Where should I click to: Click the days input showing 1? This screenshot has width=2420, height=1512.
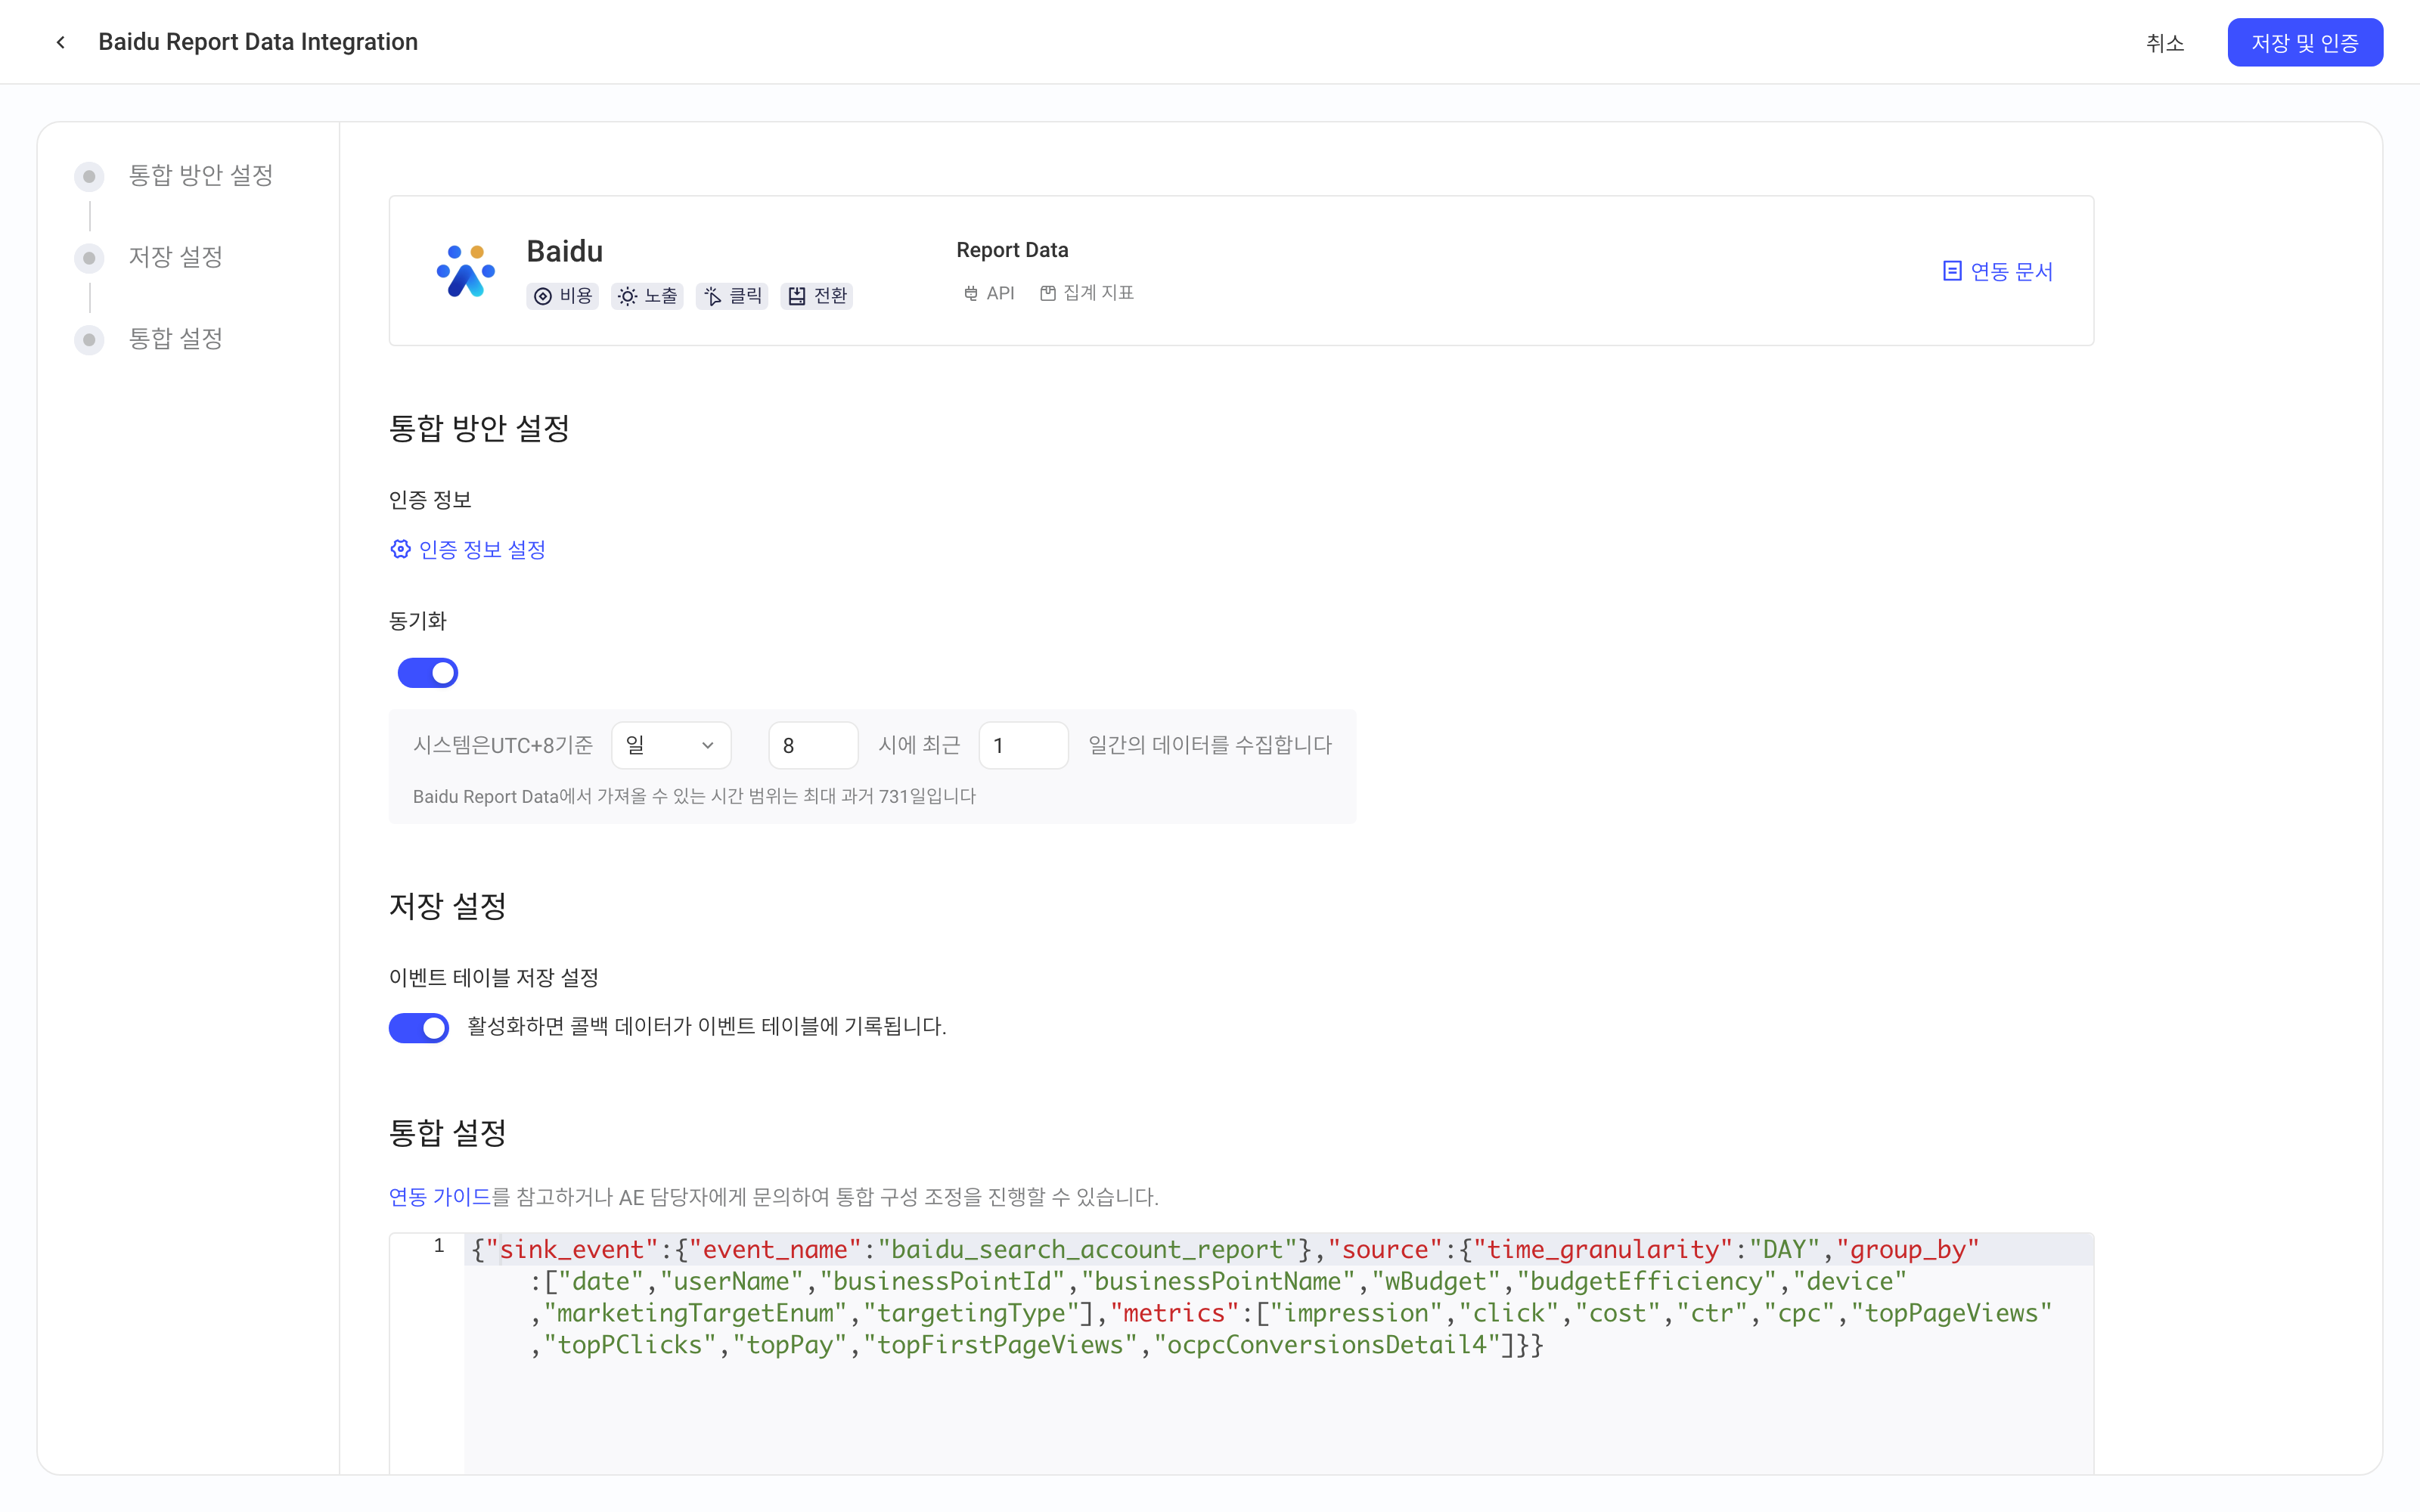point(1023,746)
